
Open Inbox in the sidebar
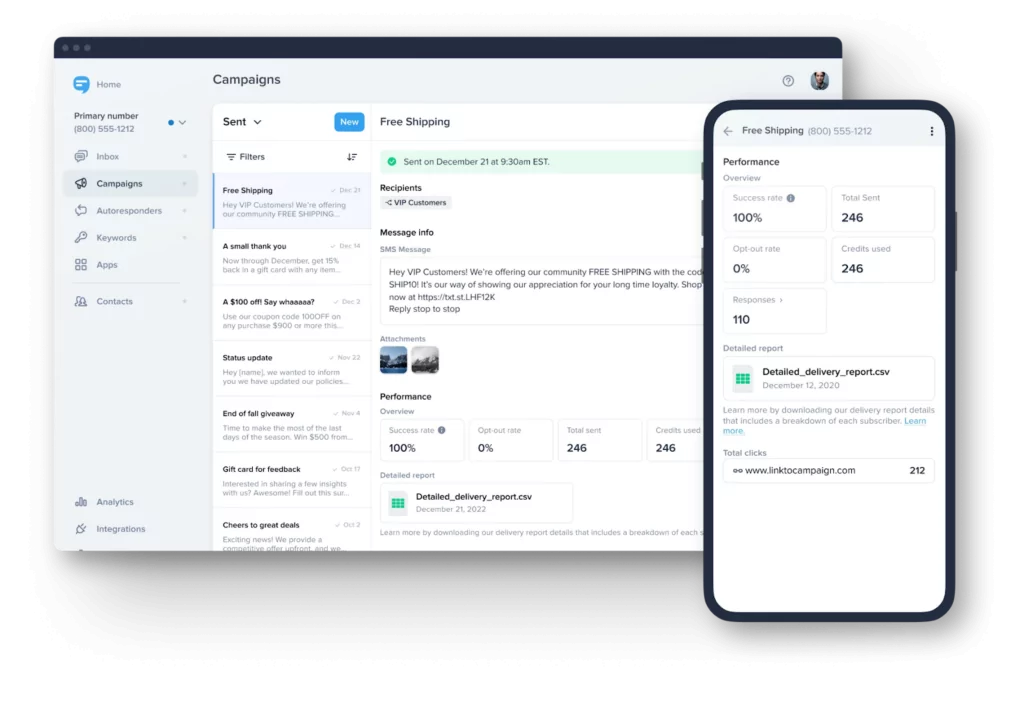click(107, 157)
